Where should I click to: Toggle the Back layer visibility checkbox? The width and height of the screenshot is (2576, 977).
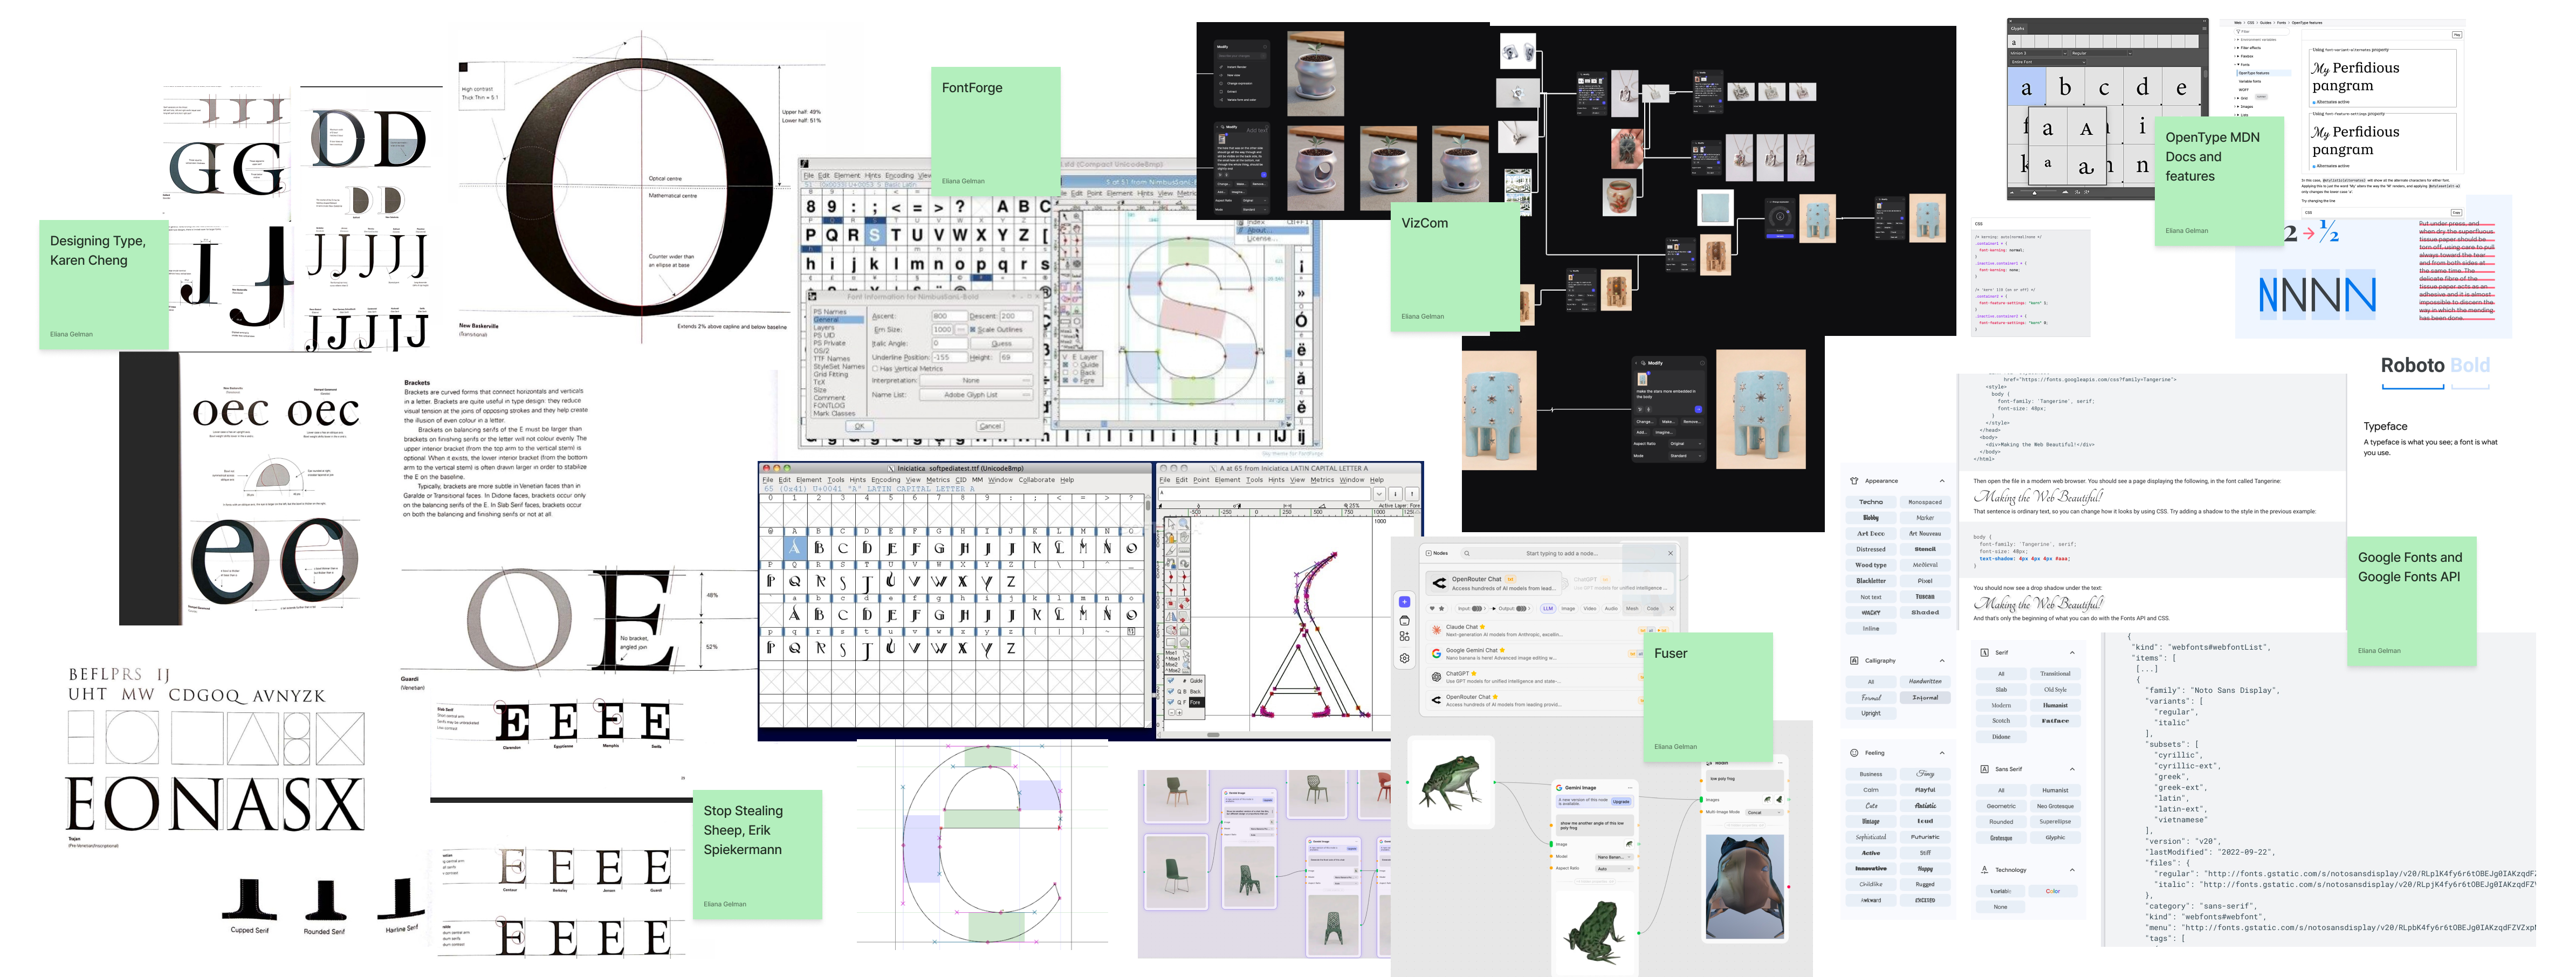click(x=1171, y=692)
